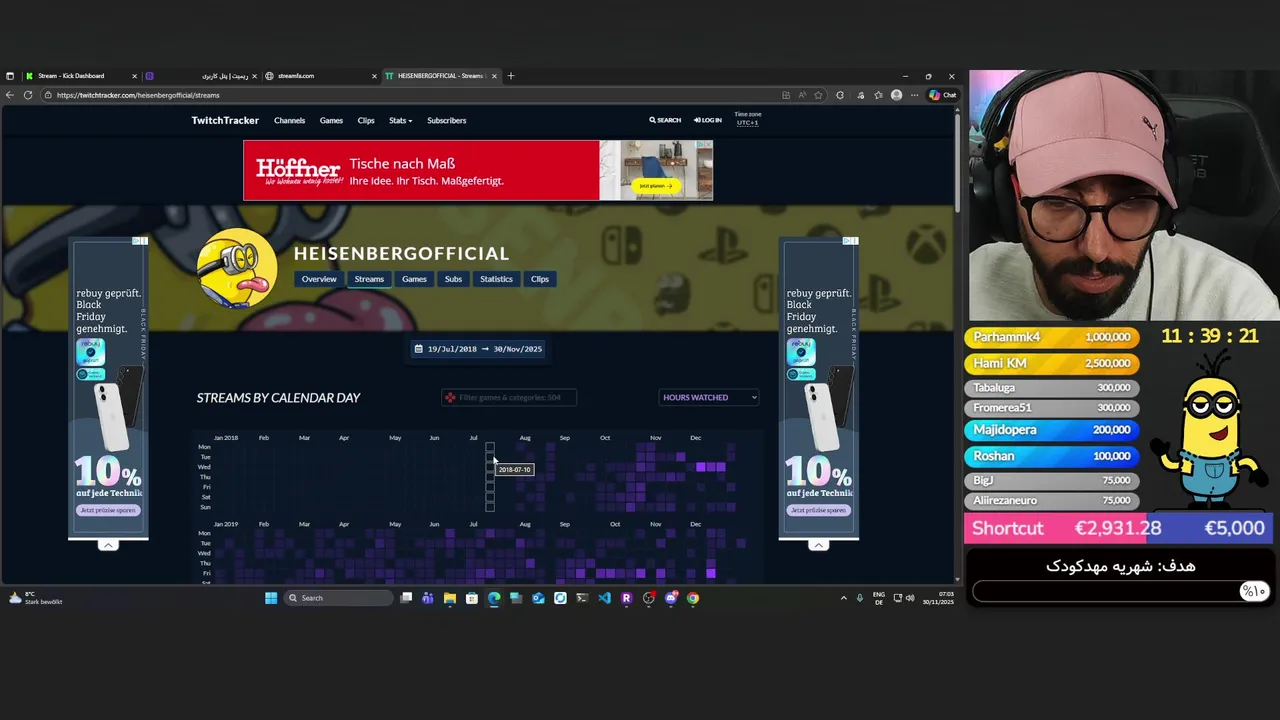Expand the Stats dropdown menu
Viewport: 1280px width, 720px height.
[400, 120]
